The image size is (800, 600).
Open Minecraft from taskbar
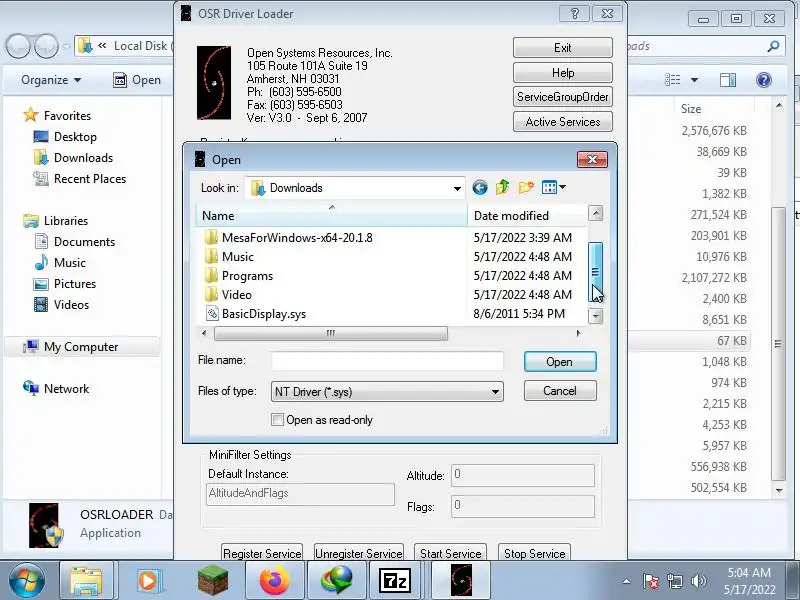coord(213,581)
